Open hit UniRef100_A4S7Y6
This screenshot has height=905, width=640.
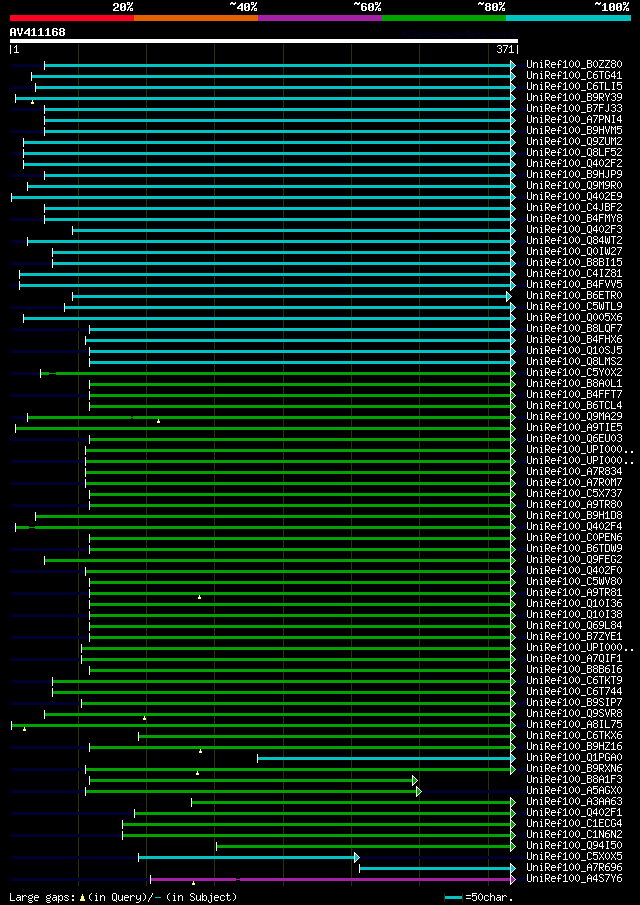click(574, 880)
